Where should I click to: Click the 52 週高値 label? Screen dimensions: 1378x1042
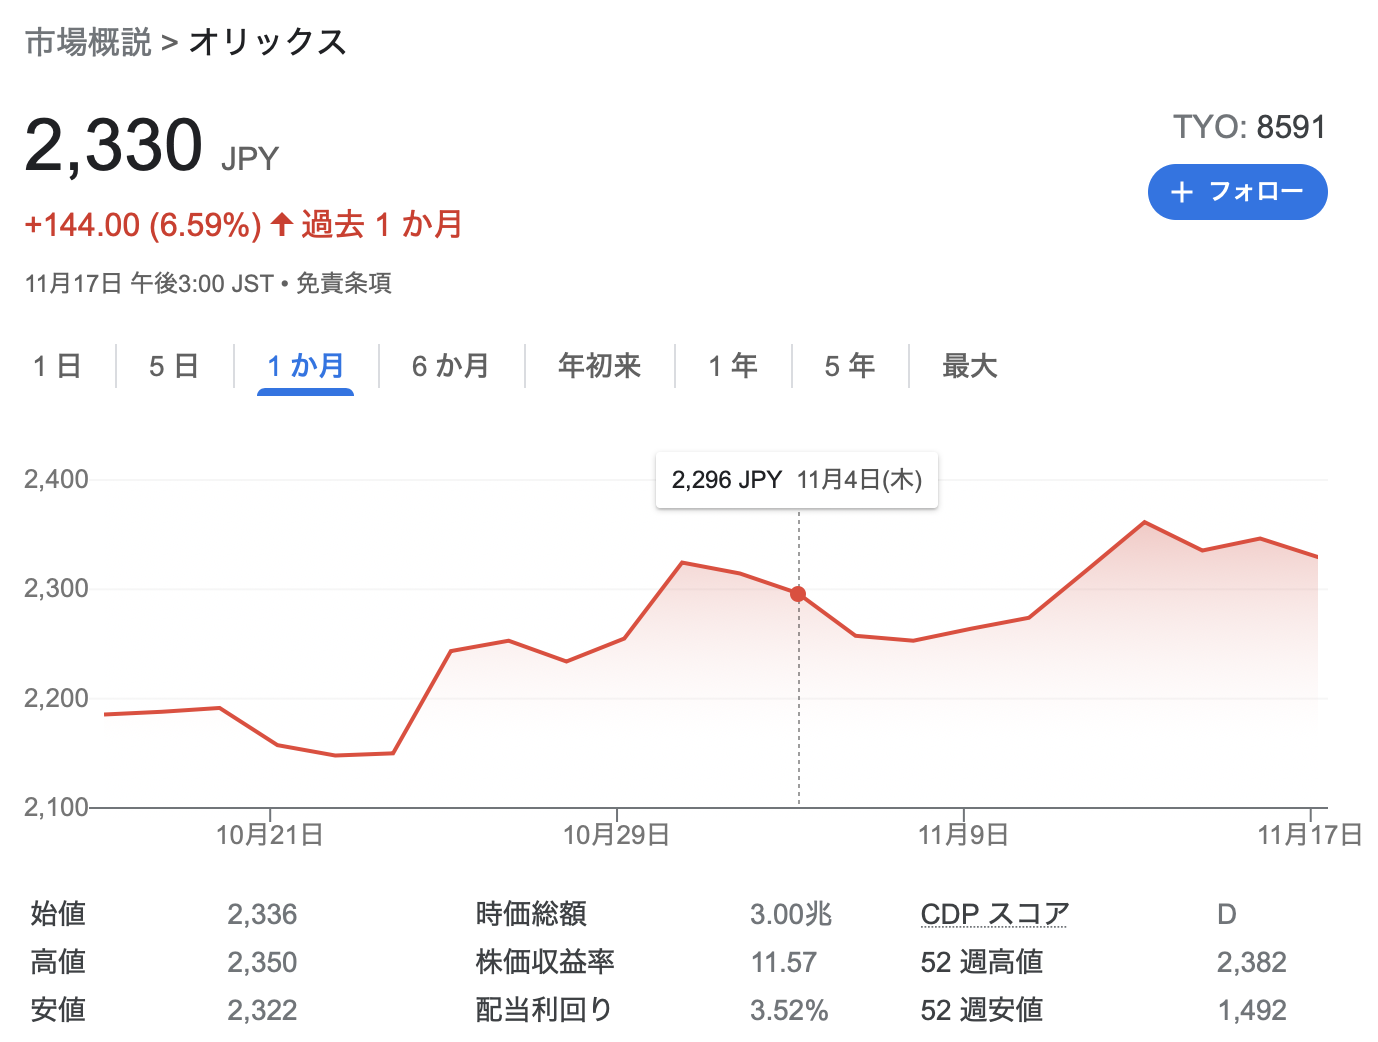pos(982,962)
